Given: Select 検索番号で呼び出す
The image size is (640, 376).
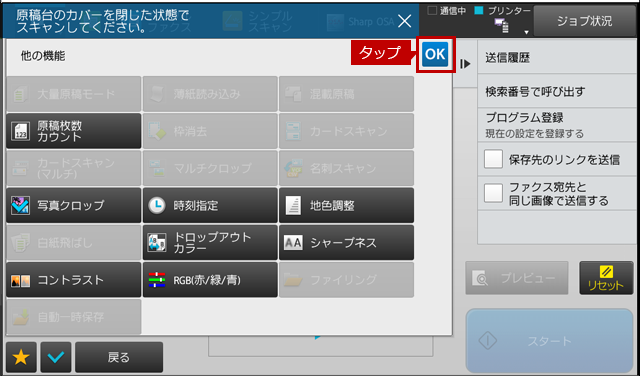Looking at the screenshot, I should [x=557, y=91].
